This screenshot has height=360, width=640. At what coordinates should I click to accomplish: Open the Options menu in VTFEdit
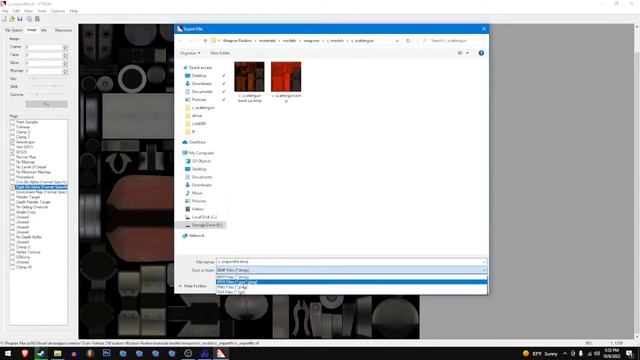tap(58, 11)
